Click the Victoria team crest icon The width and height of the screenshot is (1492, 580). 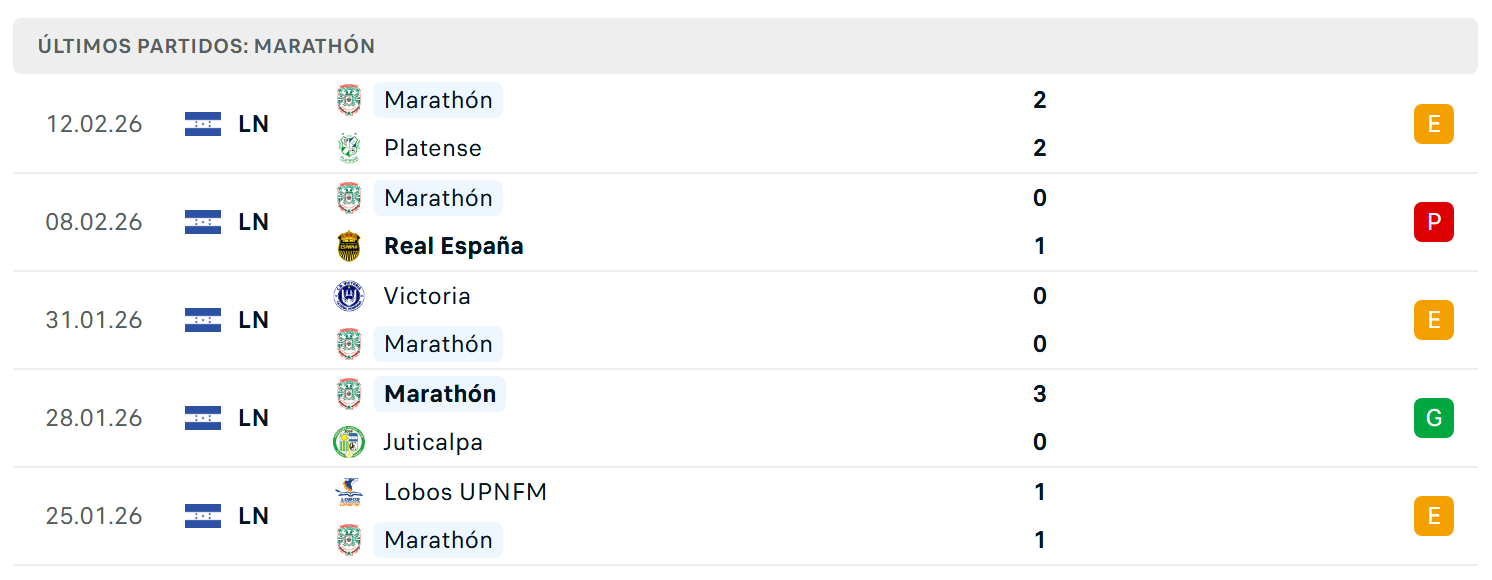point(348,296)
